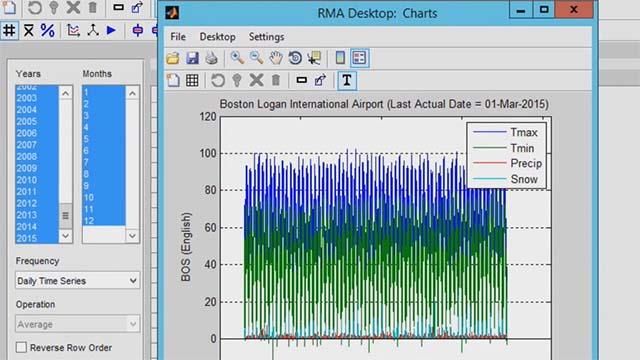640x360 pixels.
Task: Click line chart icon in main window
Action: pyautogui.click(x=73, y=31)
